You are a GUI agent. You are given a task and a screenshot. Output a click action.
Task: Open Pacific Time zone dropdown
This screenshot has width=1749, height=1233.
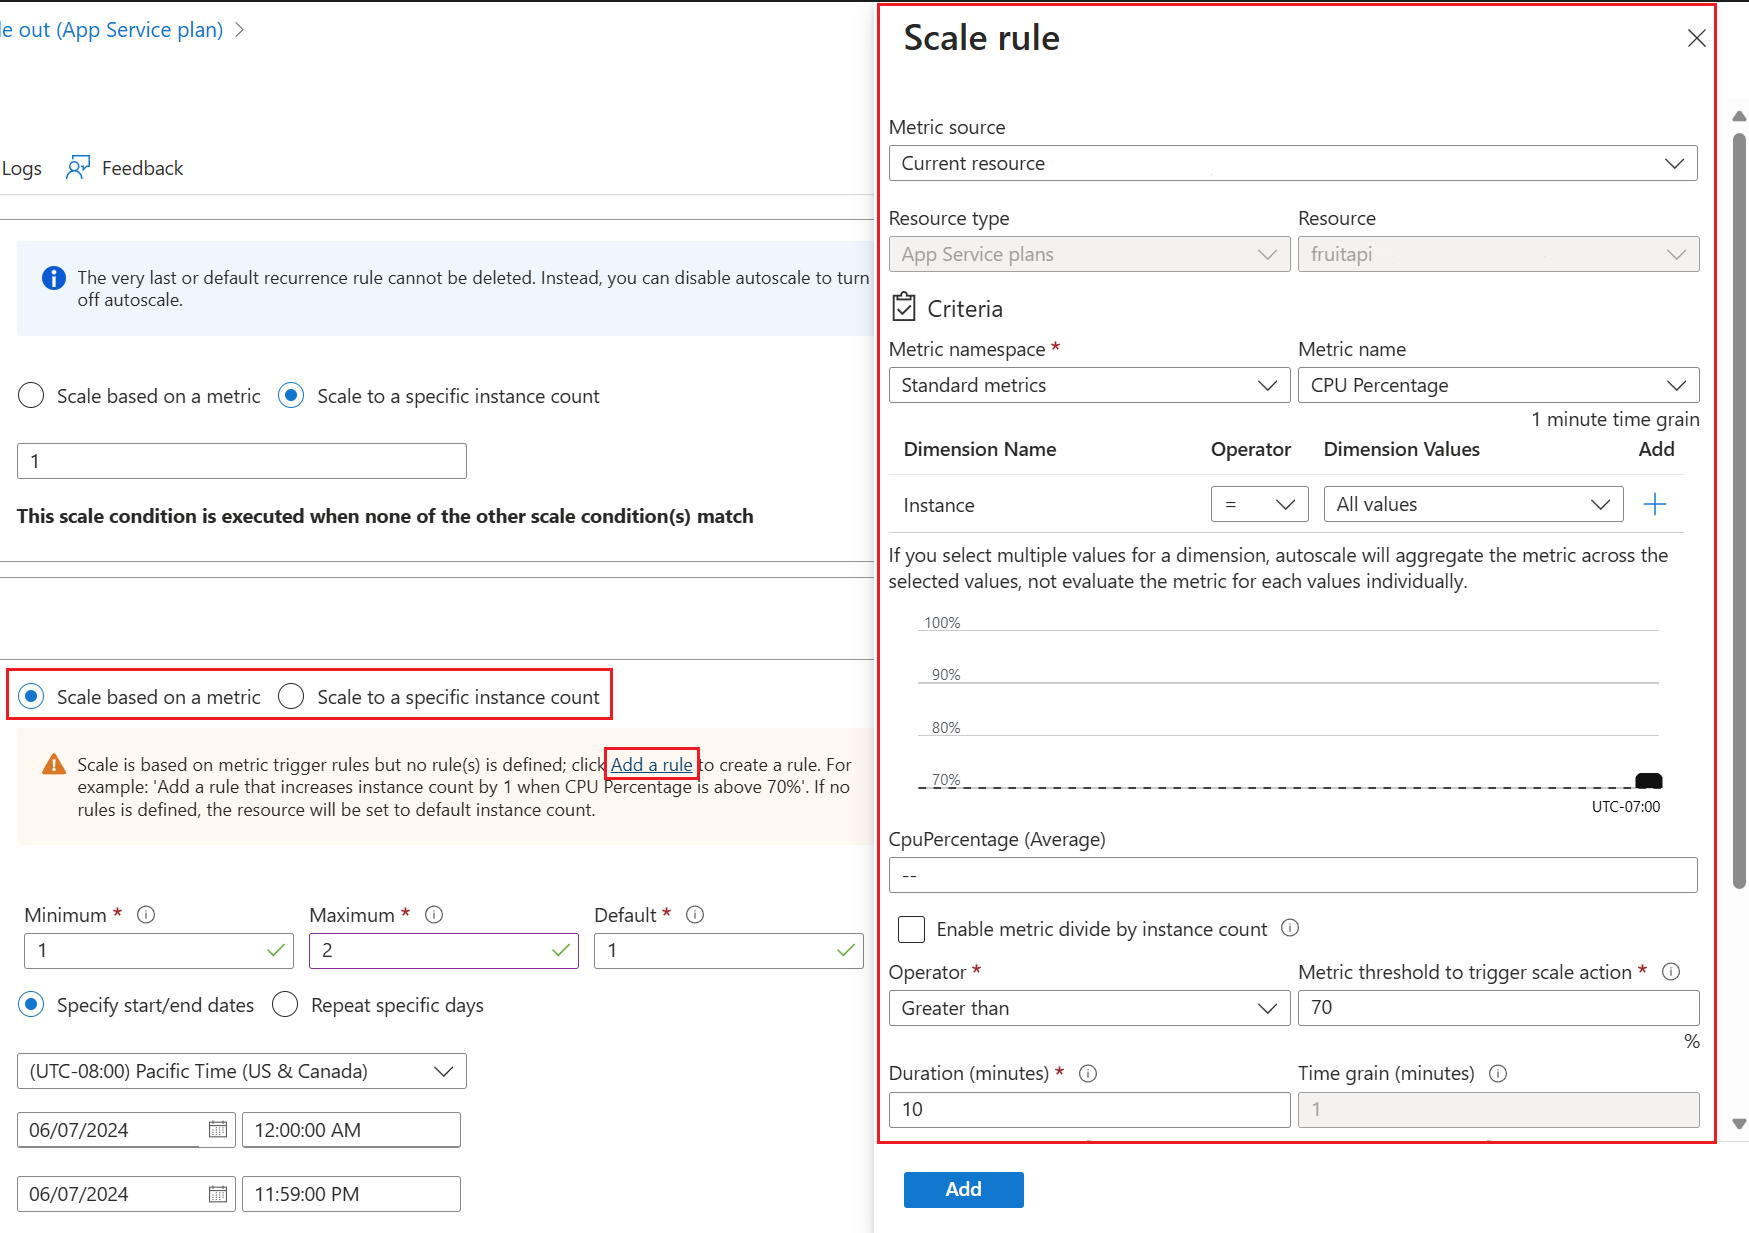tap(241, 1071)
